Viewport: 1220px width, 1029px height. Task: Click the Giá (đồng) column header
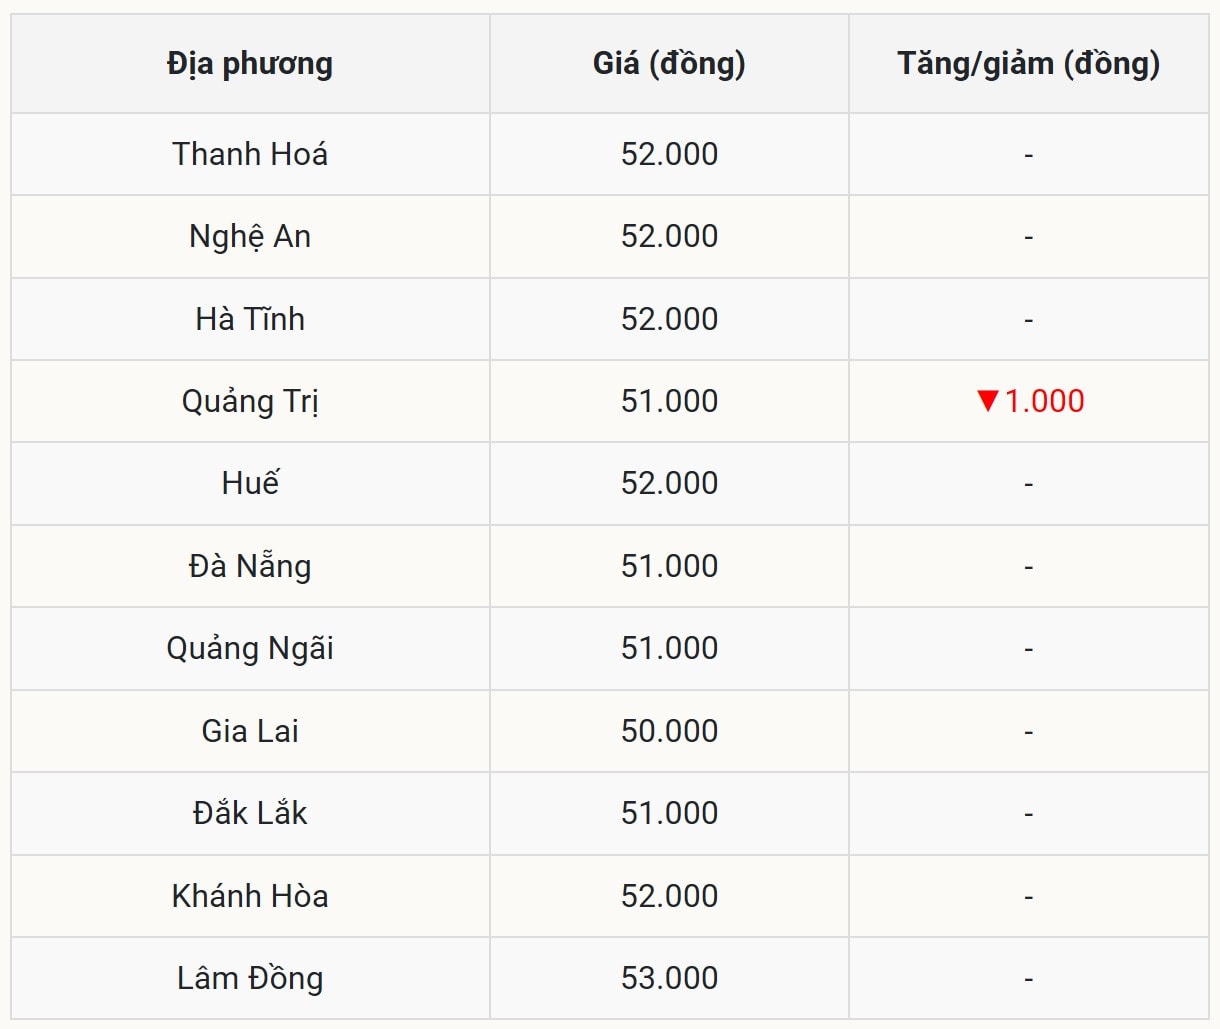pos(669,64)
